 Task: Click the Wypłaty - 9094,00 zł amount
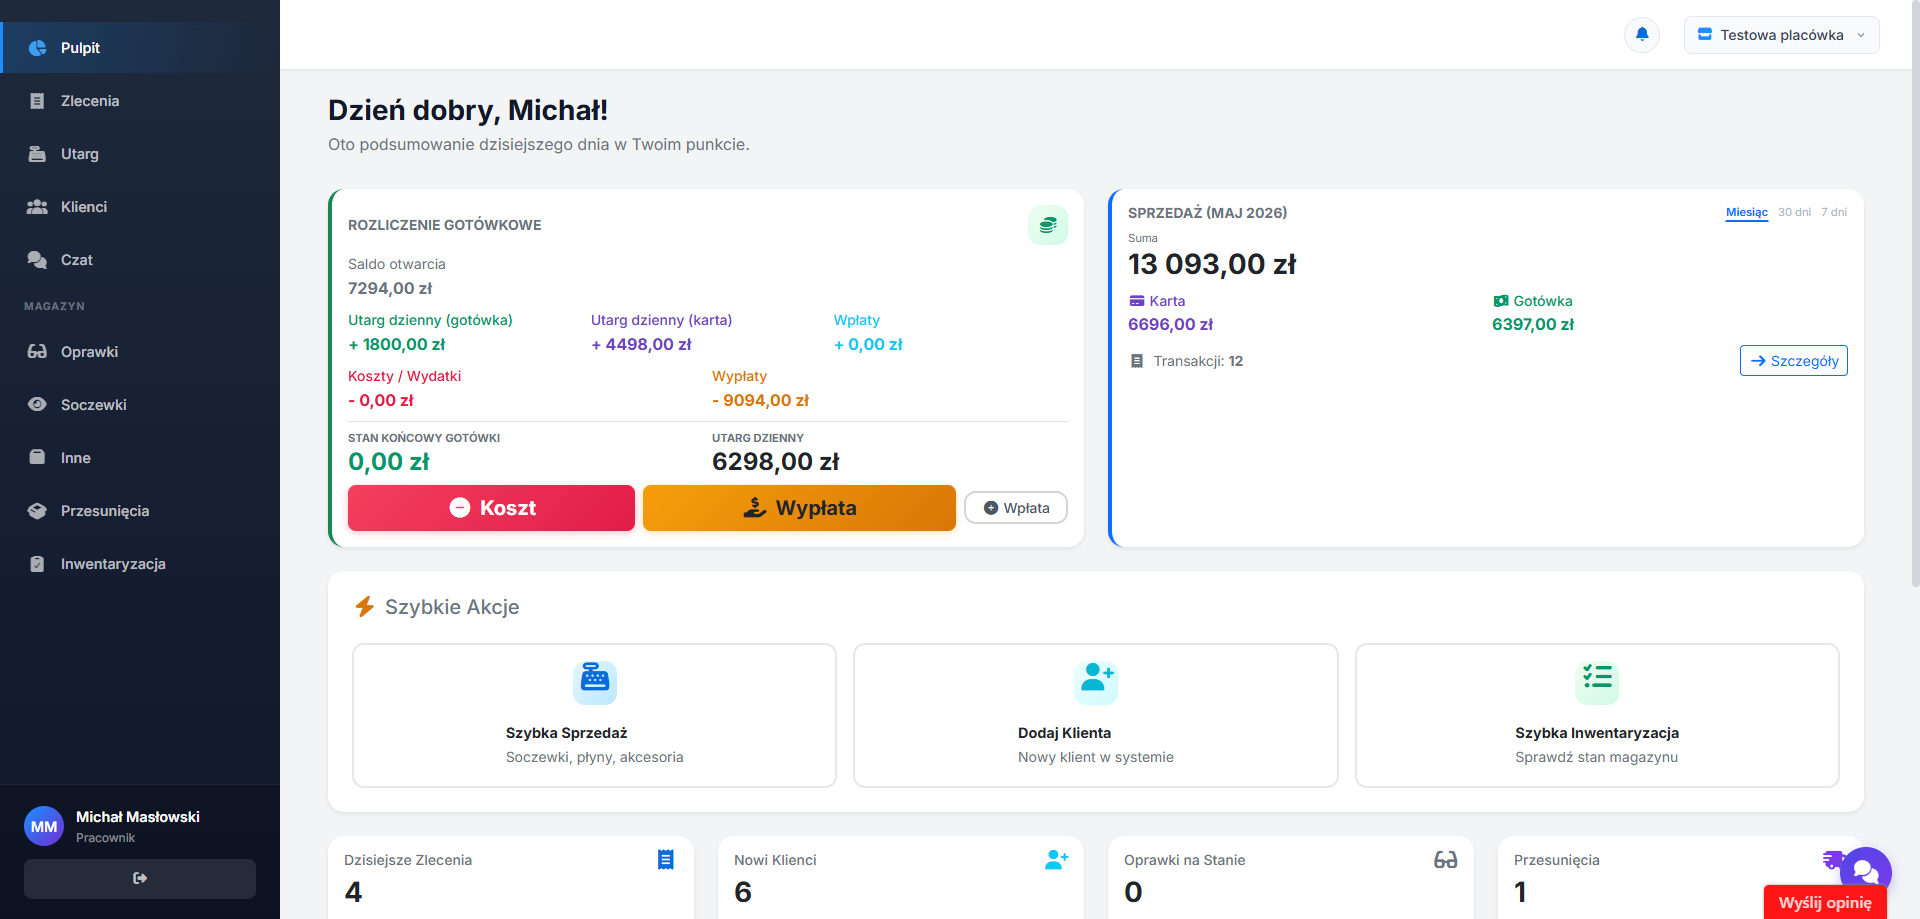pyautogui.click(x=760, y=400)
